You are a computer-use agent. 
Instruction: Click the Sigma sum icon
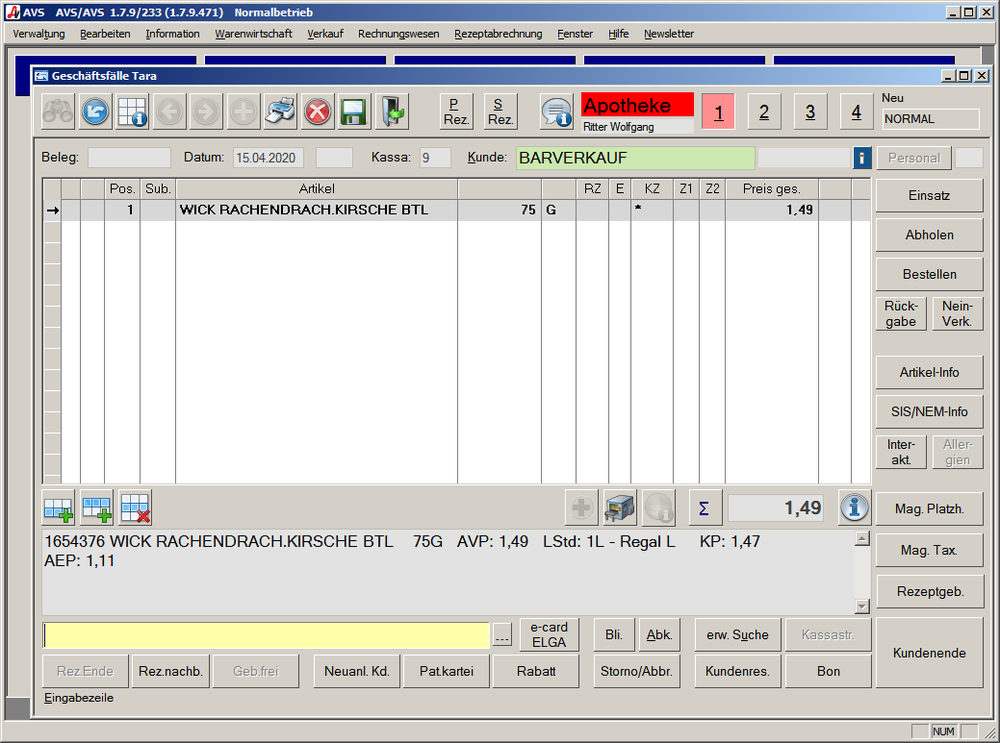click(x=704, y=508)
